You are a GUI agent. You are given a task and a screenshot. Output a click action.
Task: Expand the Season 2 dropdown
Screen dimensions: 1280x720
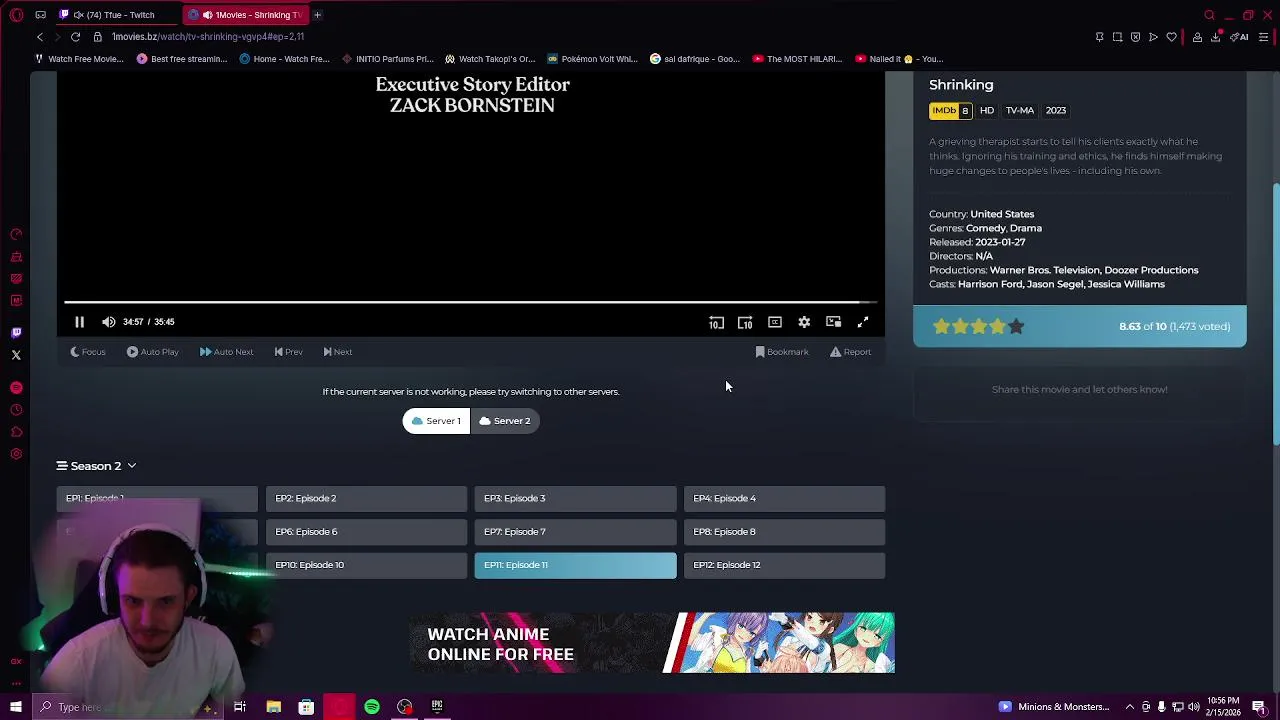click(96, 466)
